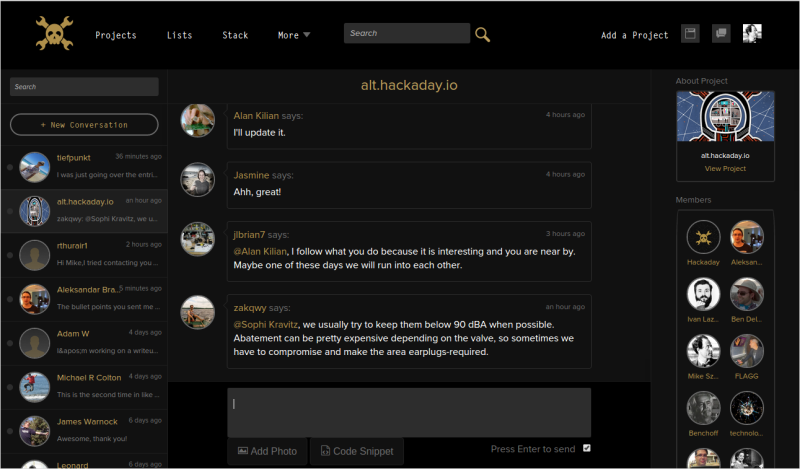The image size is (800, 469).
Task: Follow the View Project link
Action: [x=725, y=169]
